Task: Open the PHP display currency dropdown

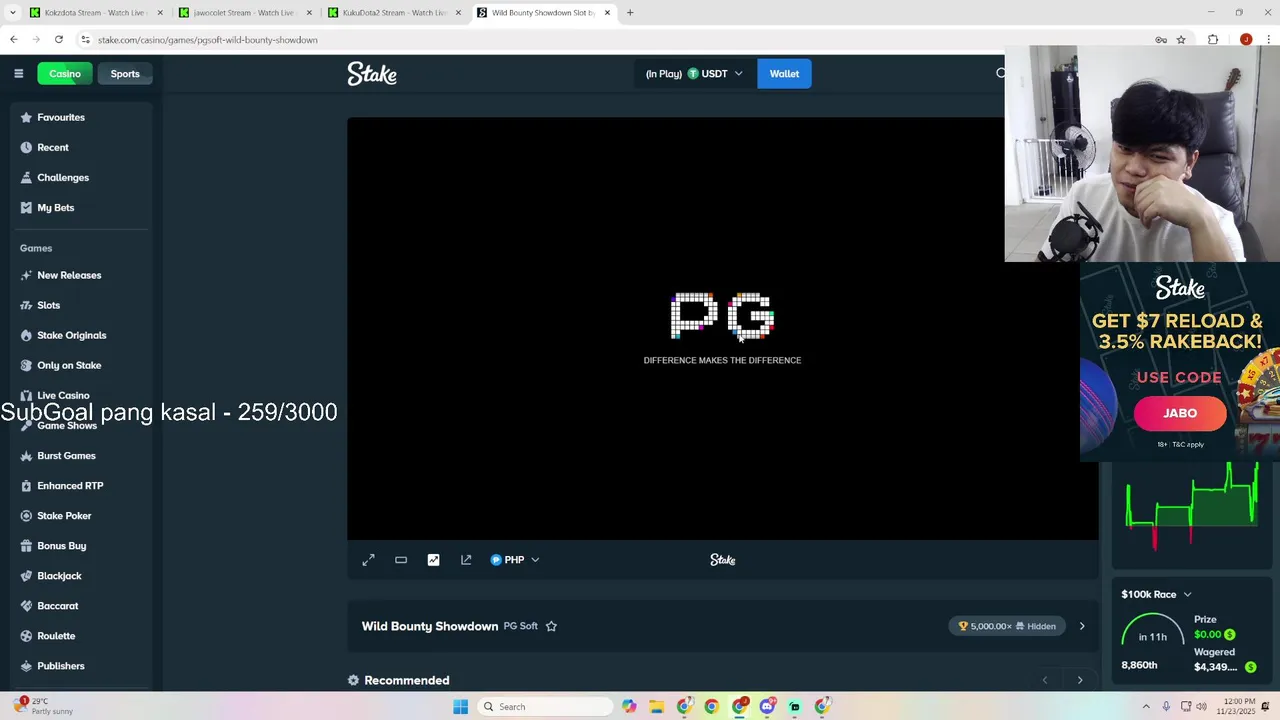Action: (x=515, y=560)
